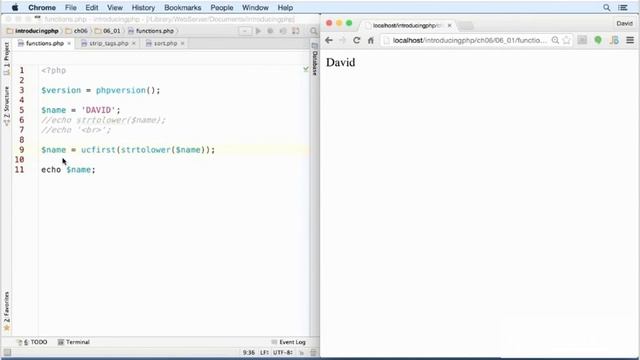The image size is (640, 360).
Task: Click the 06_01 breadcrumb folder
Action: pyautogui.click(x=108, y=31)
